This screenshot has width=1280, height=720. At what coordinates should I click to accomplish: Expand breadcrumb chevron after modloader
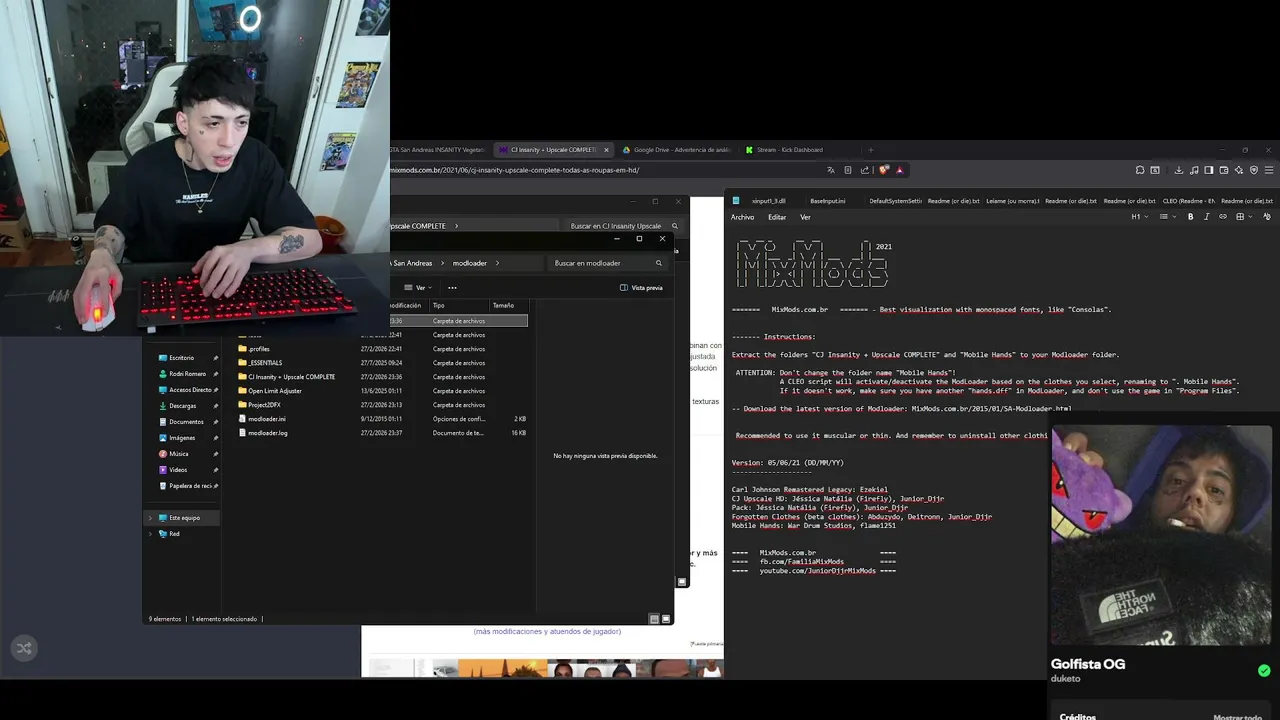[x=497, y=263]
